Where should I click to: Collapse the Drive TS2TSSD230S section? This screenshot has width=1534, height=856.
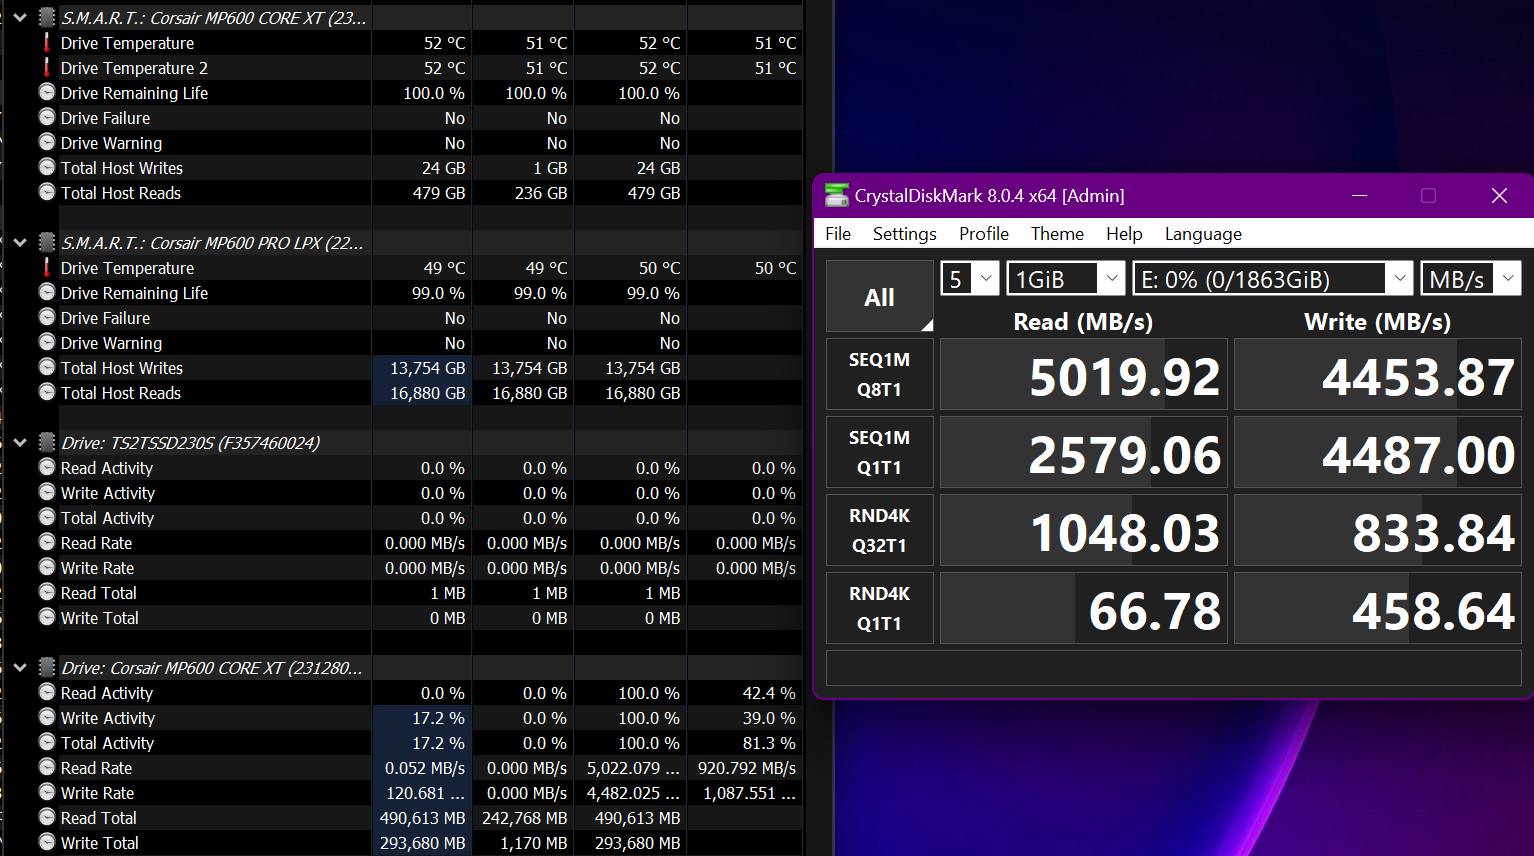(x=19, y=442)
